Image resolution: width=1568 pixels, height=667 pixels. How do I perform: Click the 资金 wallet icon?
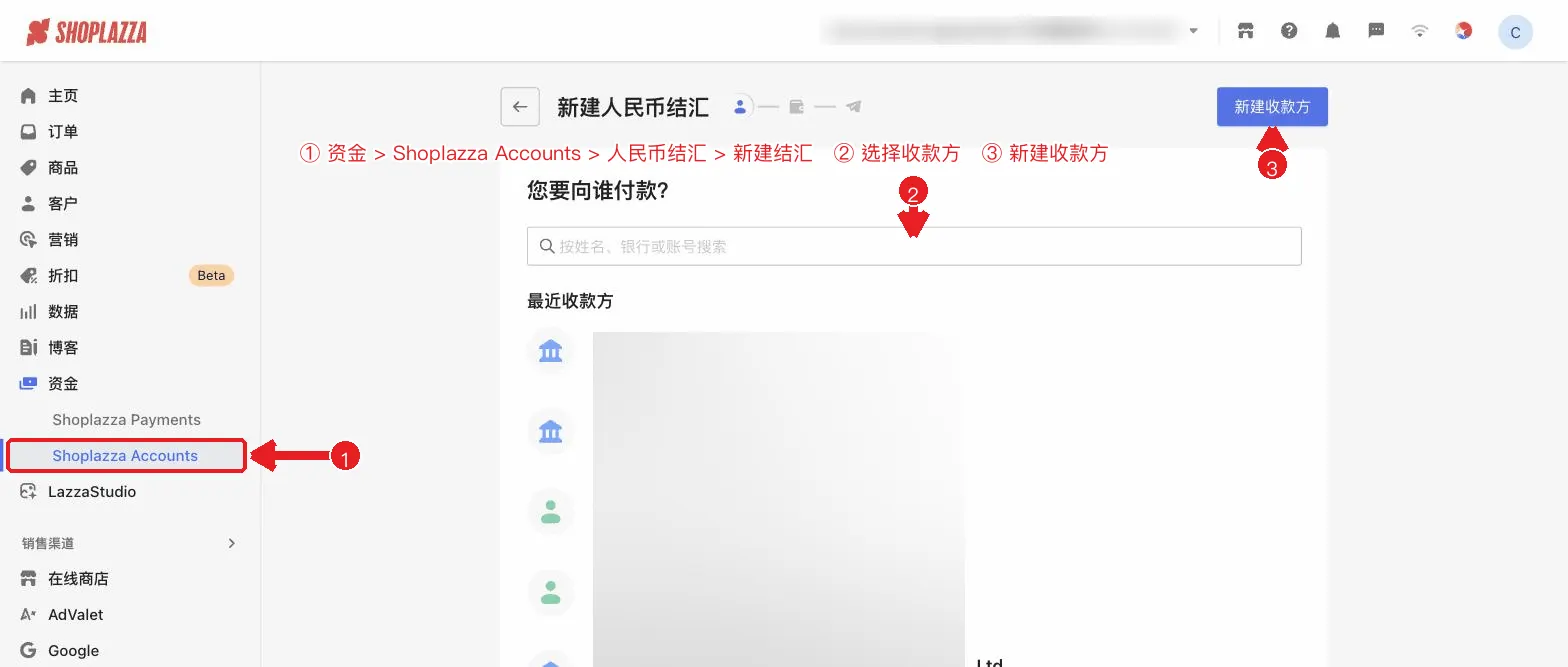tap(28, 384)
